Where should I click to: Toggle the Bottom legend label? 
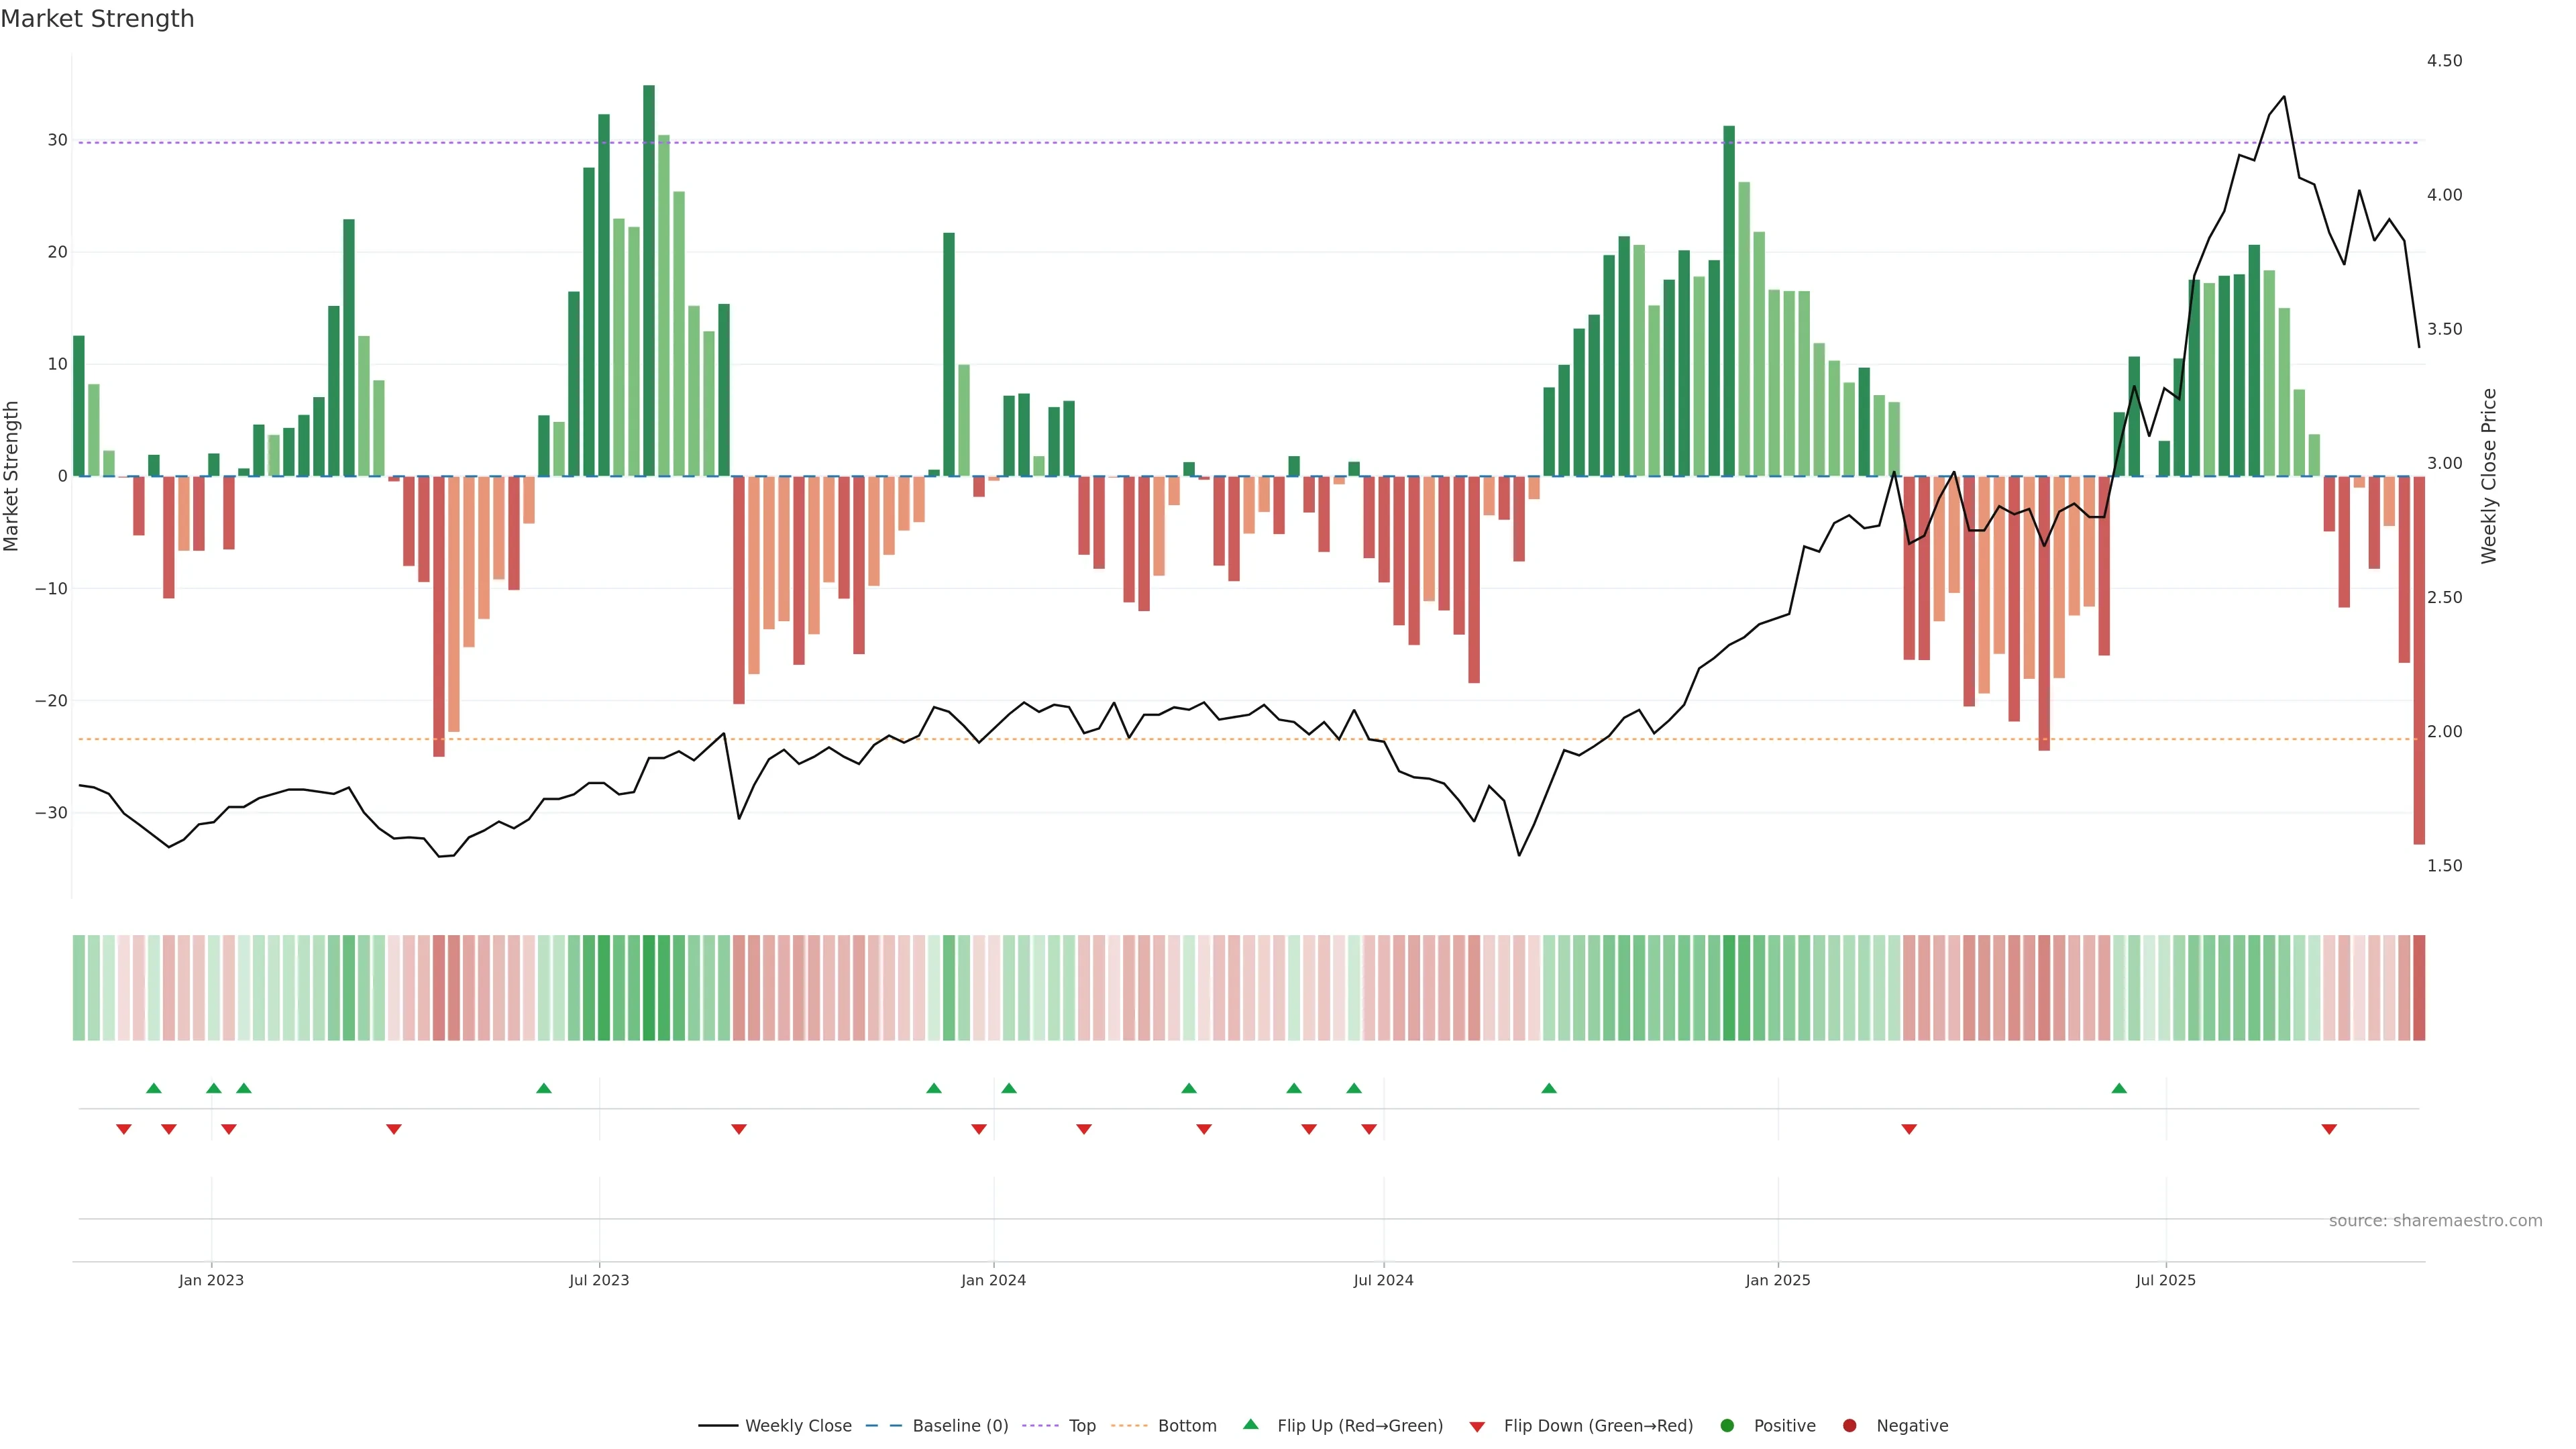coord(1187,1426)
